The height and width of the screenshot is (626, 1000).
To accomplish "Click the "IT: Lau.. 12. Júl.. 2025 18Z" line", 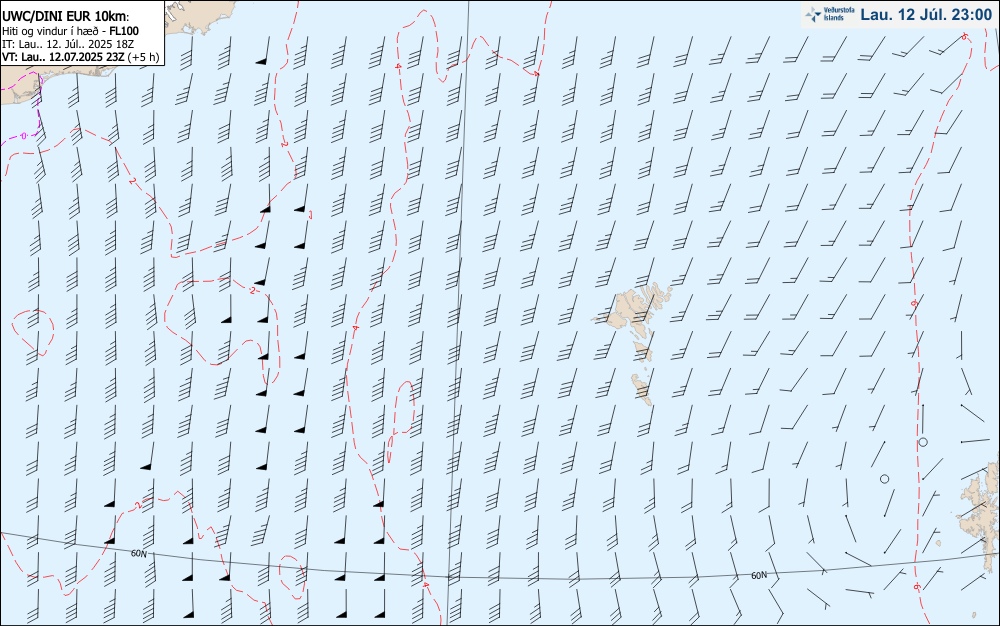I will pos(68,44).
